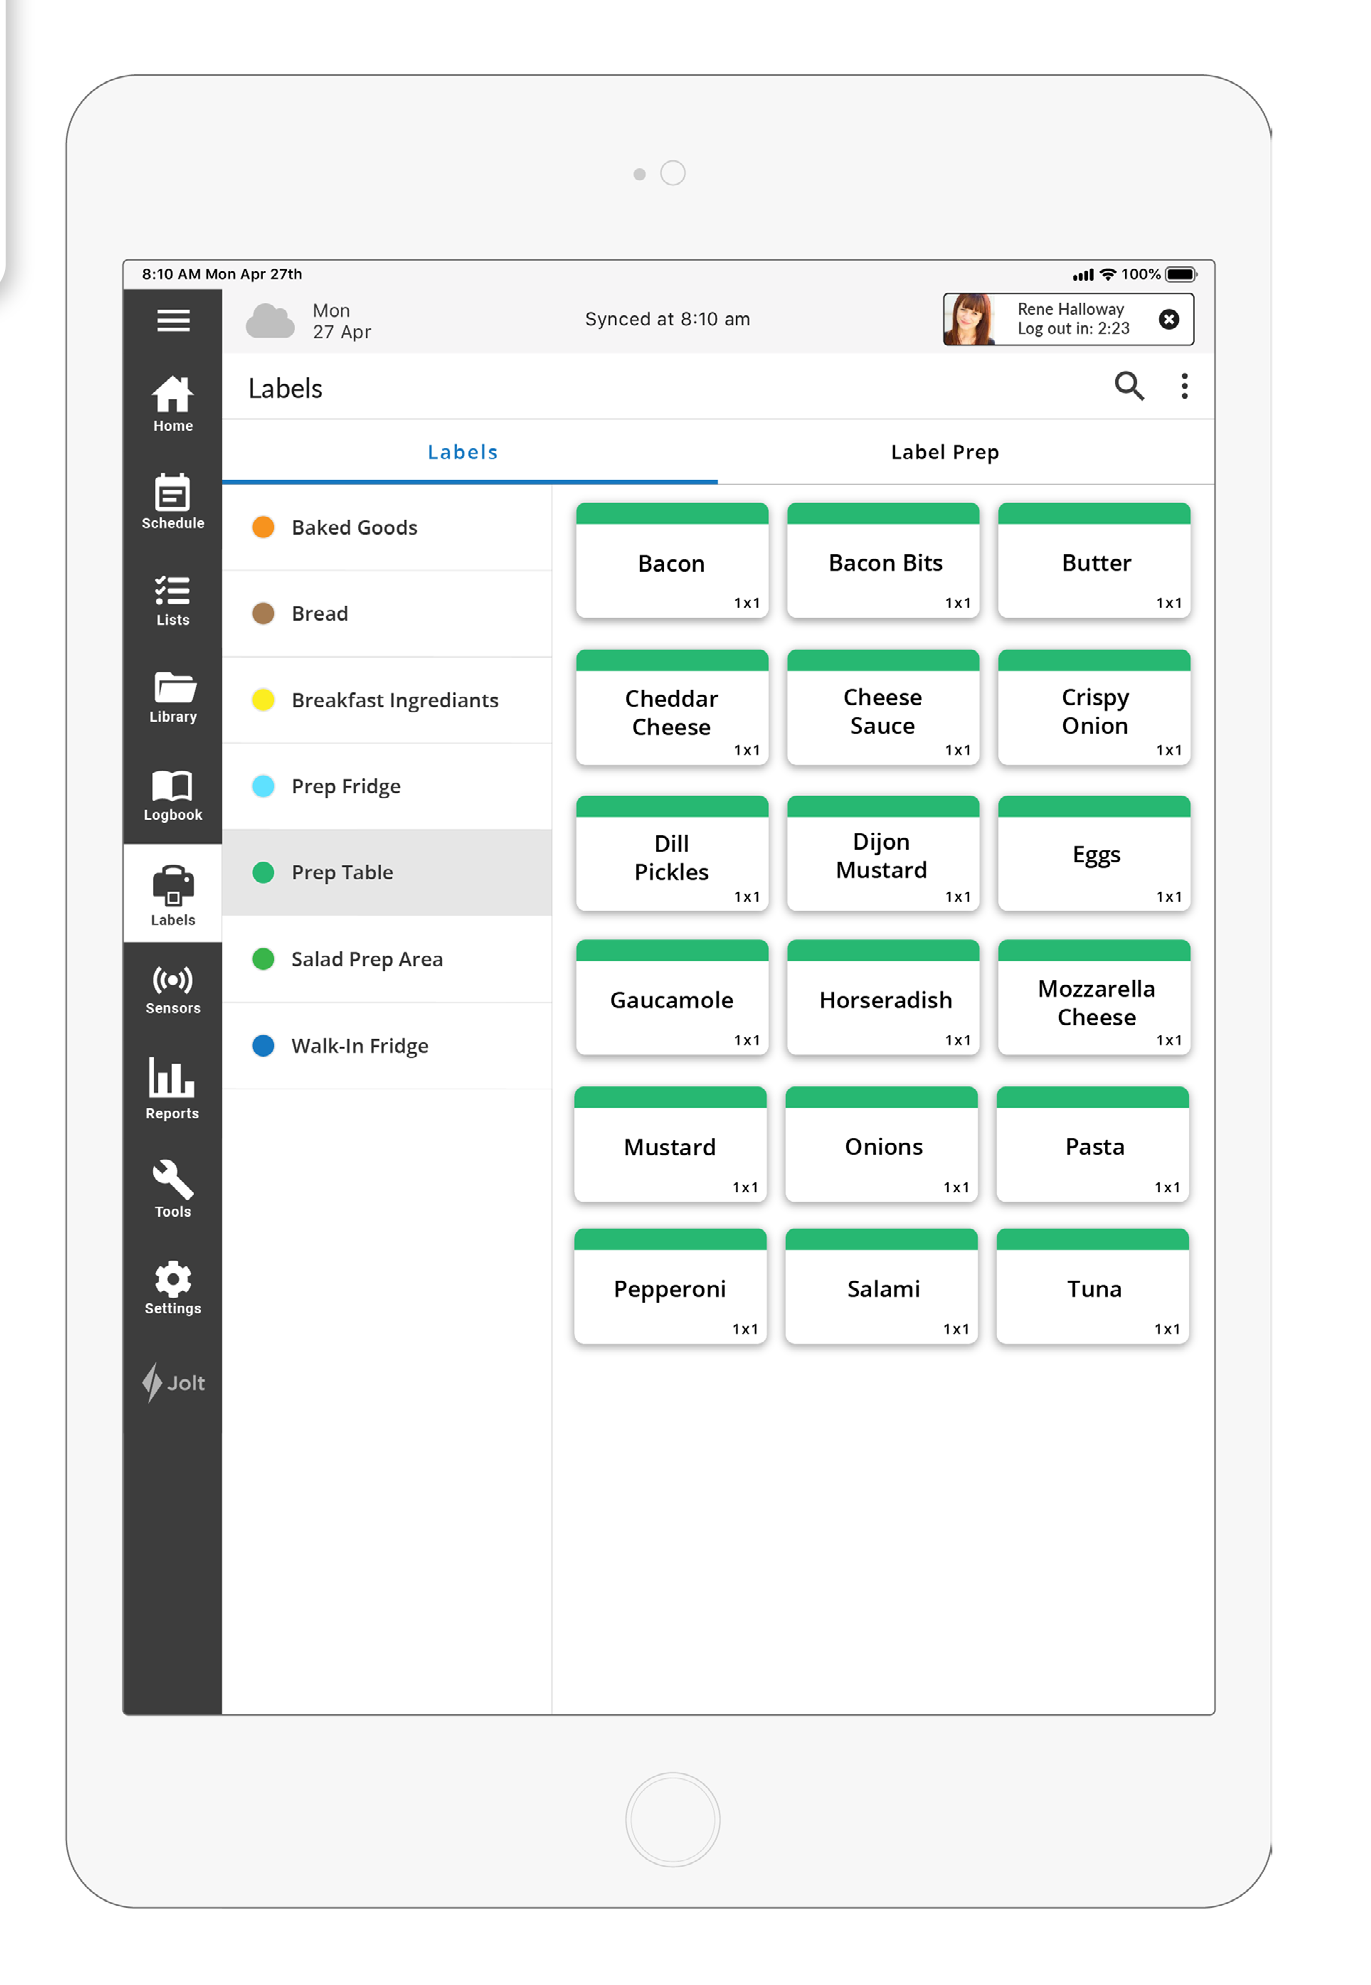Select the Bread category
The image size is (1371, 1985).
387,613
